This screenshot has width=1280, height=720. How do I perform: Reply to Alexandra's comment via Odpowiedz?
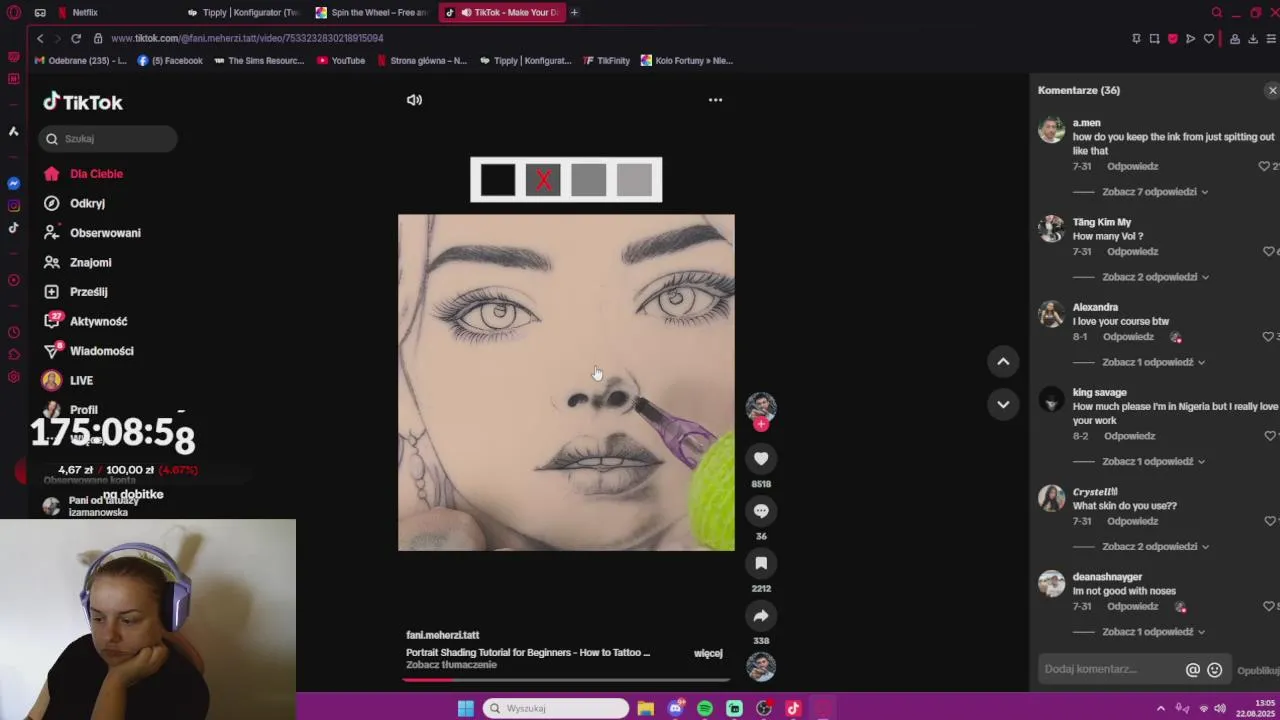click(x=1127, y=337)
